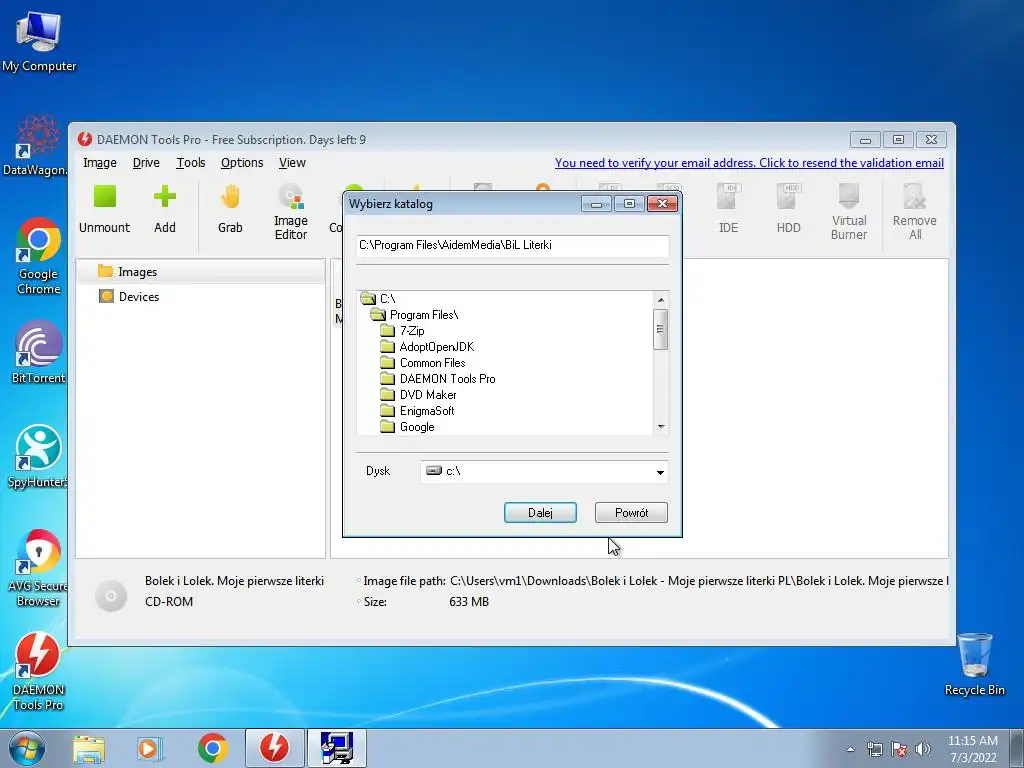
Task: Select the Grab tool icon
Action: 230,210
